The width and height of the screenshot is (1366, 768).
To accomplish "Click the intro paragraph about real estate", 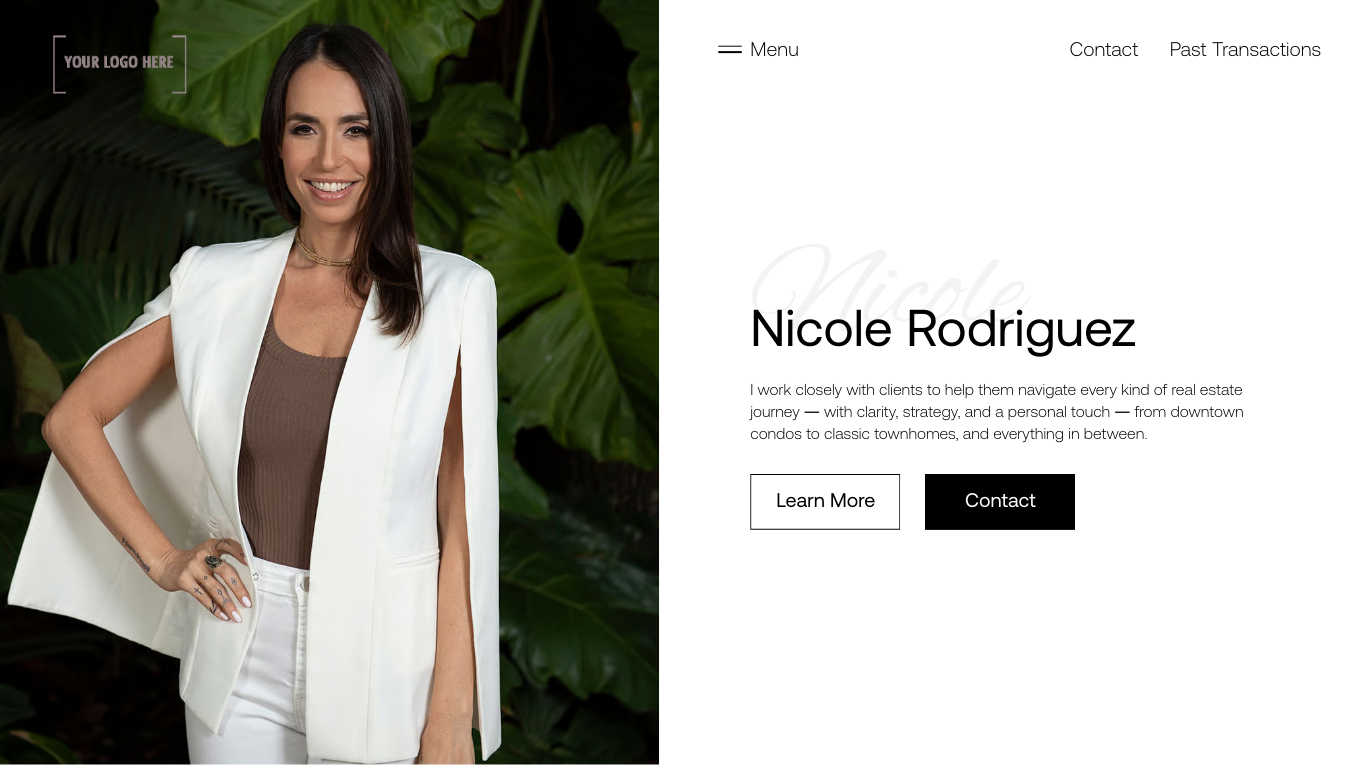I will click(x=997, y=411).
